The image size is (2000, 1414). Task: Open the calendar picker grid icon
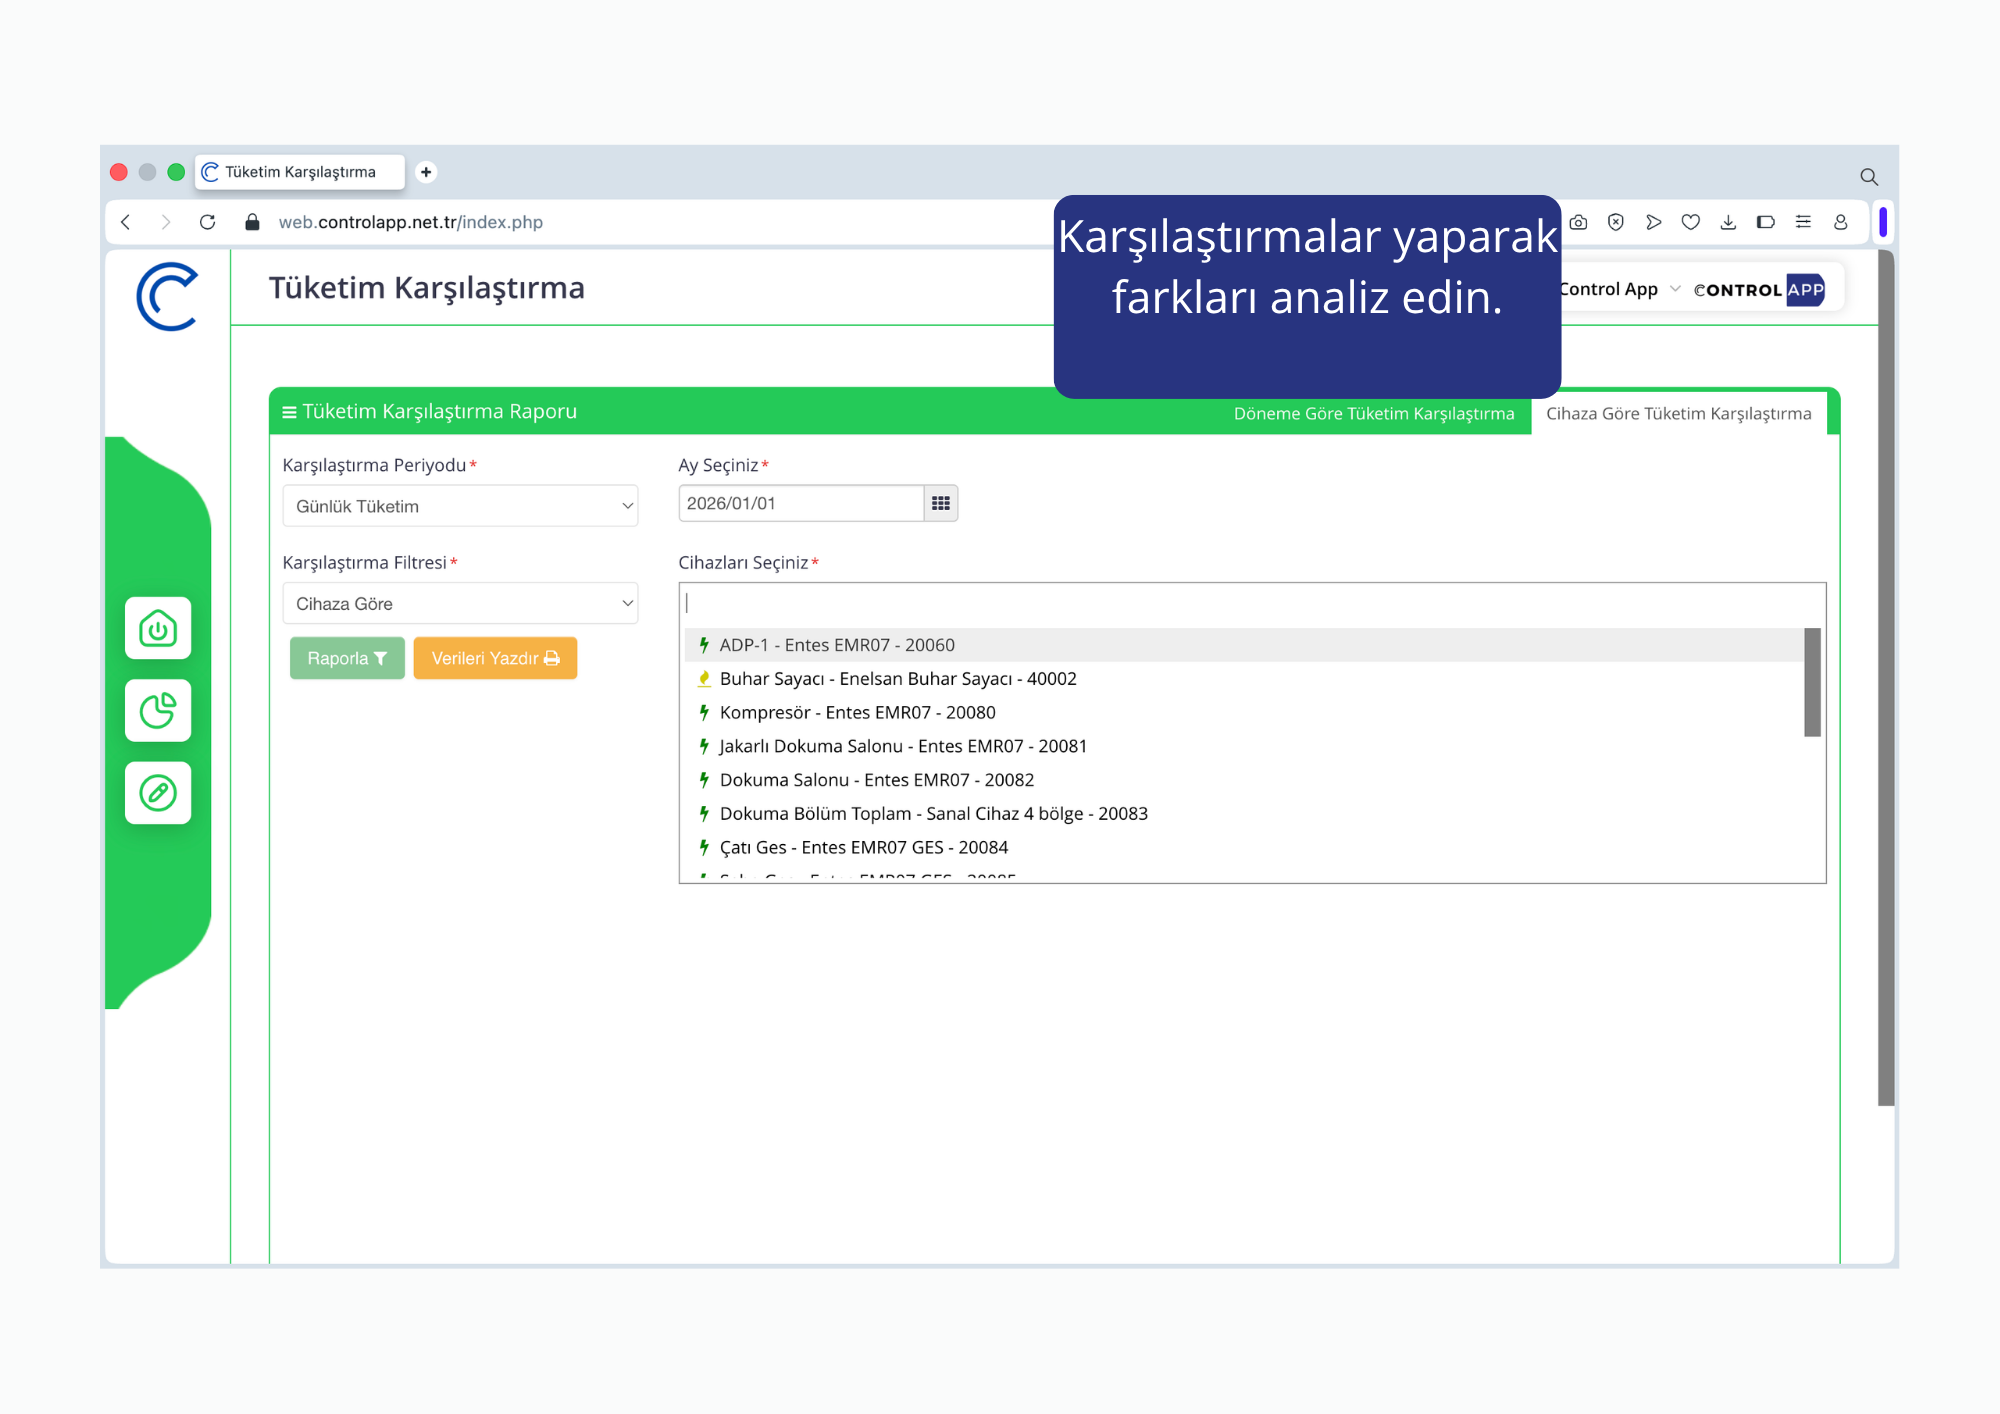tap(941, 503)
